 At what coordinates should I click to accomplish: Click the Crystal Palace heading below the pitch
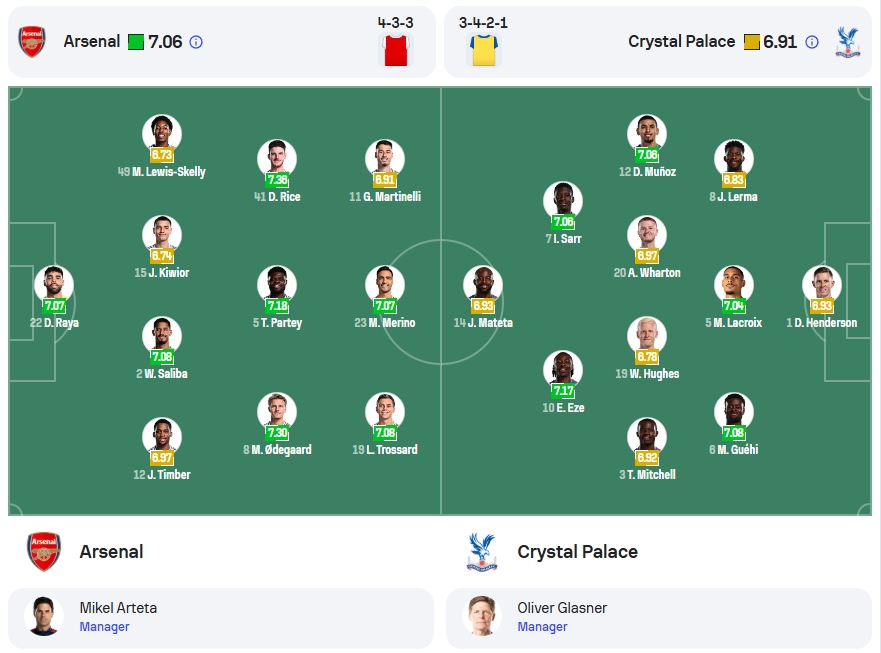point(578,552)
